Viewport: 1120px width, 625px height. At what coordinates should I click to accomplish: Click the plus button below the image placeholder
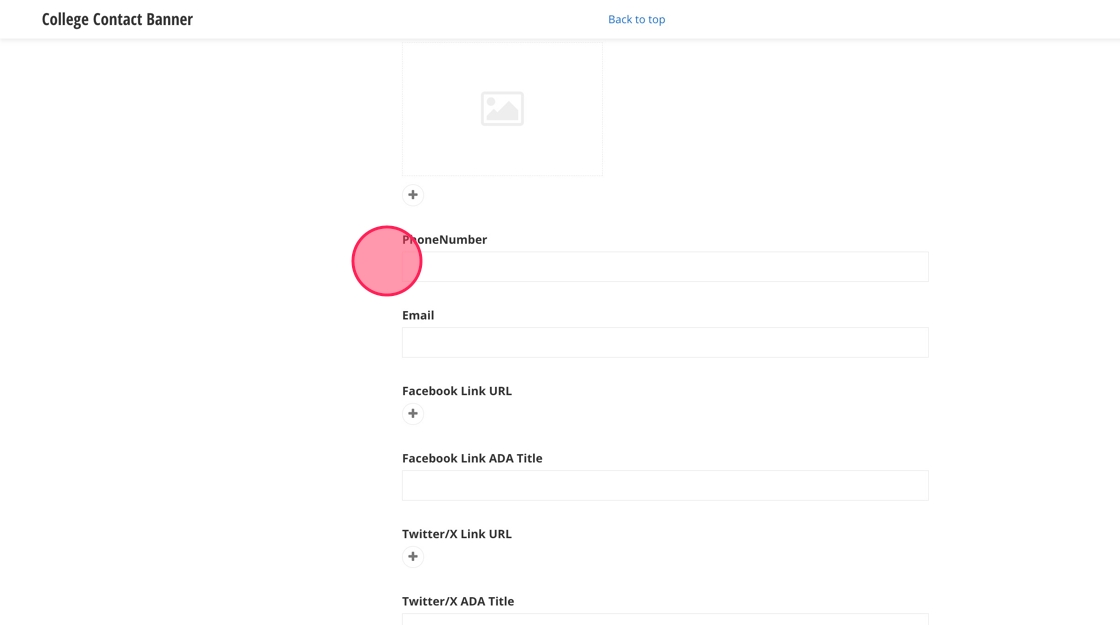pos(413,195)
